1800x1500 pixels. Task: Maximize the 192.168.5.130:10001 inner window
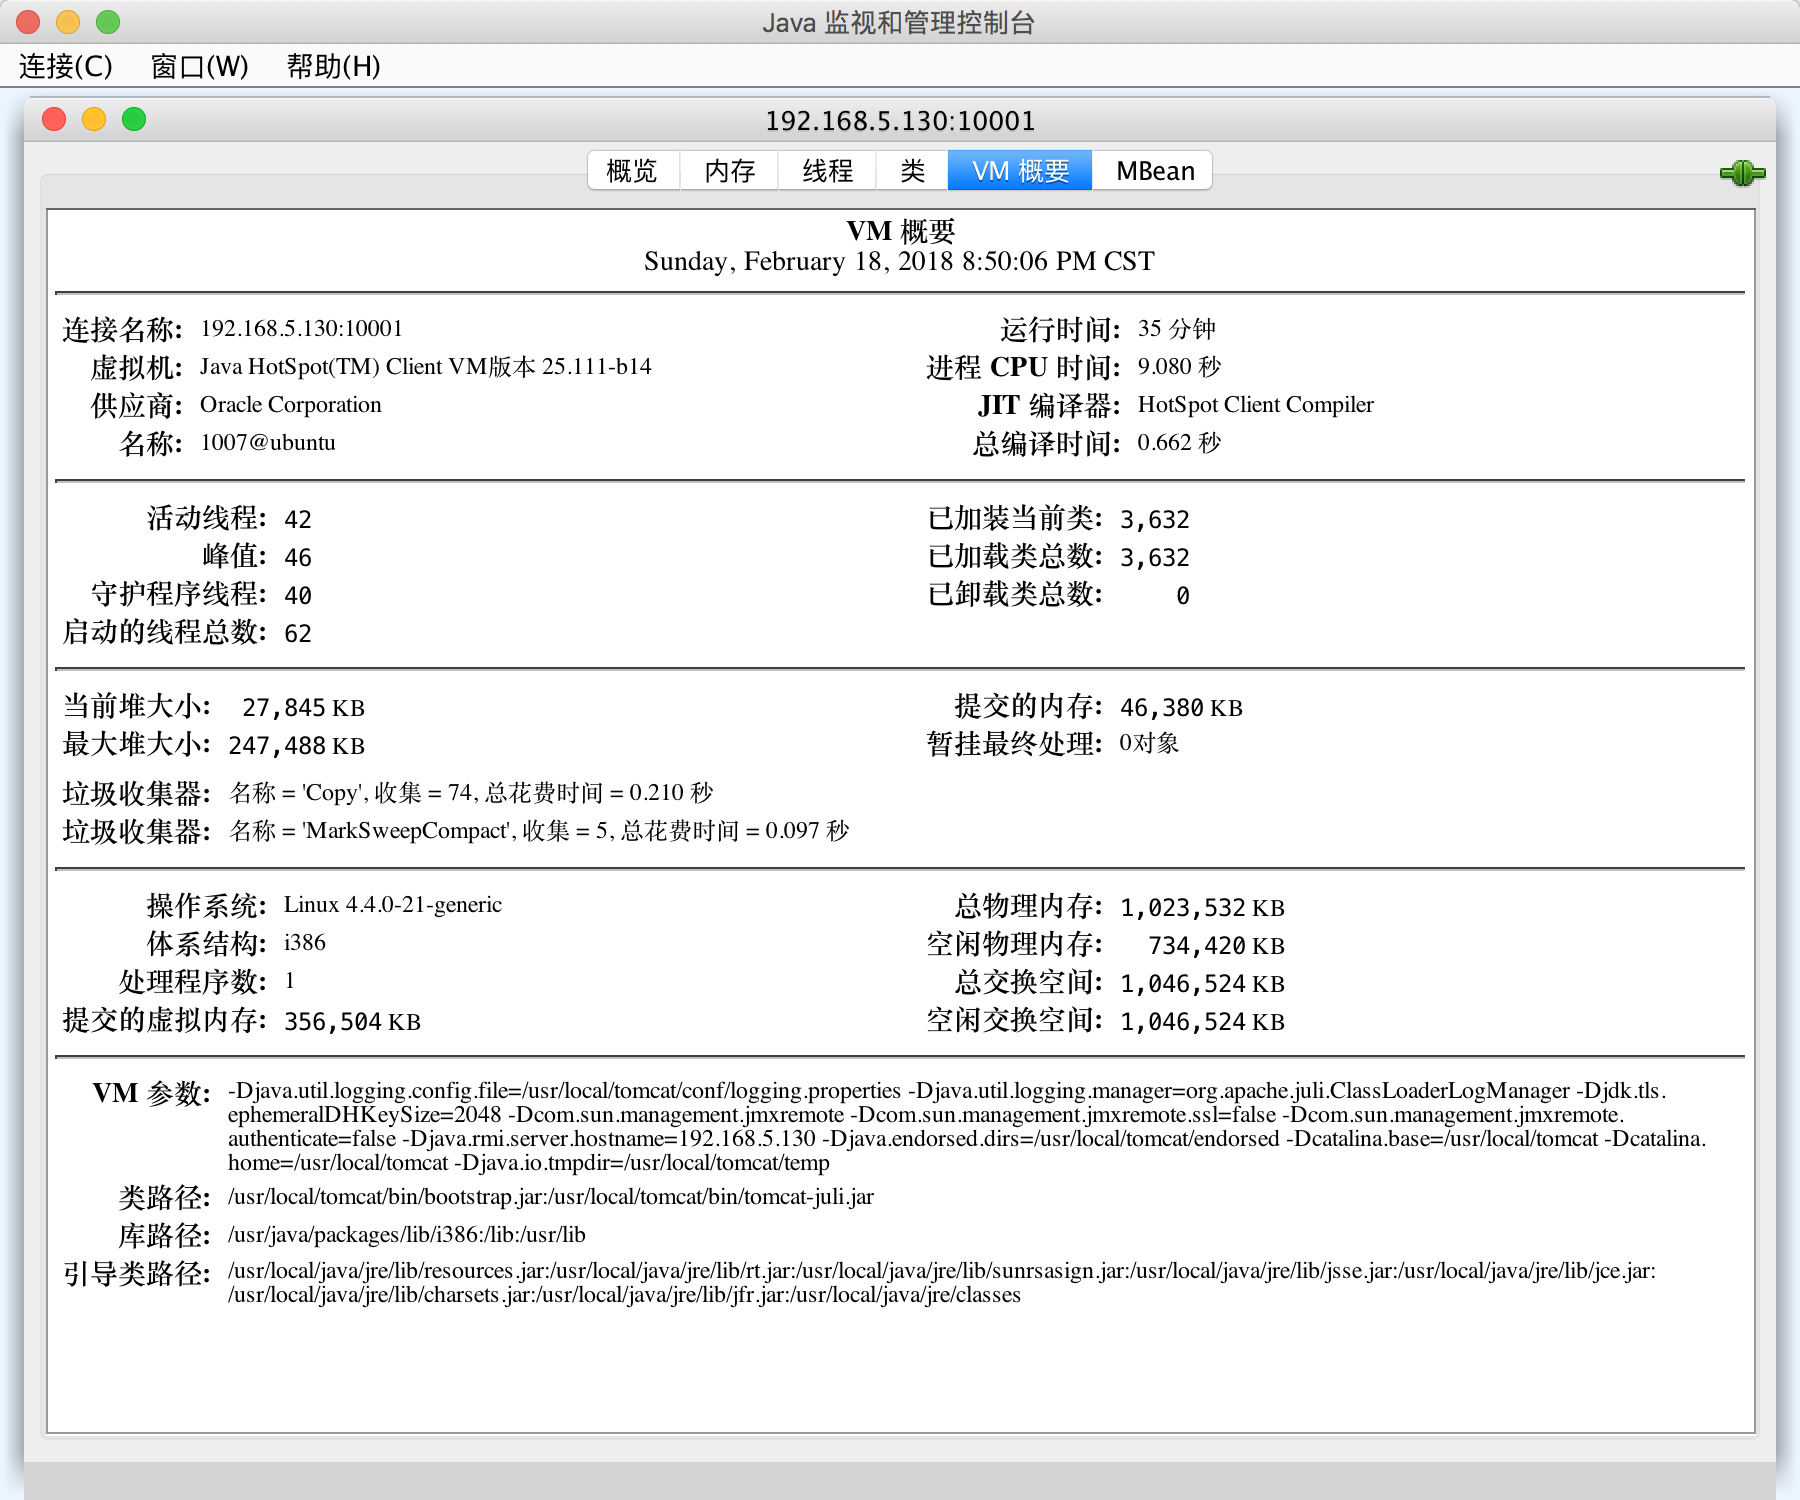point(134,120)
